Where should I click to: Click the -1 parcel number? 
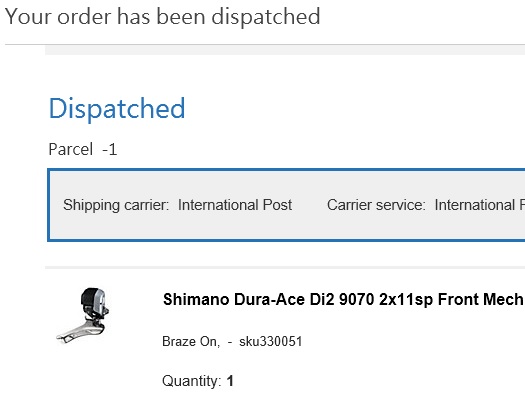tap(109, 149)
